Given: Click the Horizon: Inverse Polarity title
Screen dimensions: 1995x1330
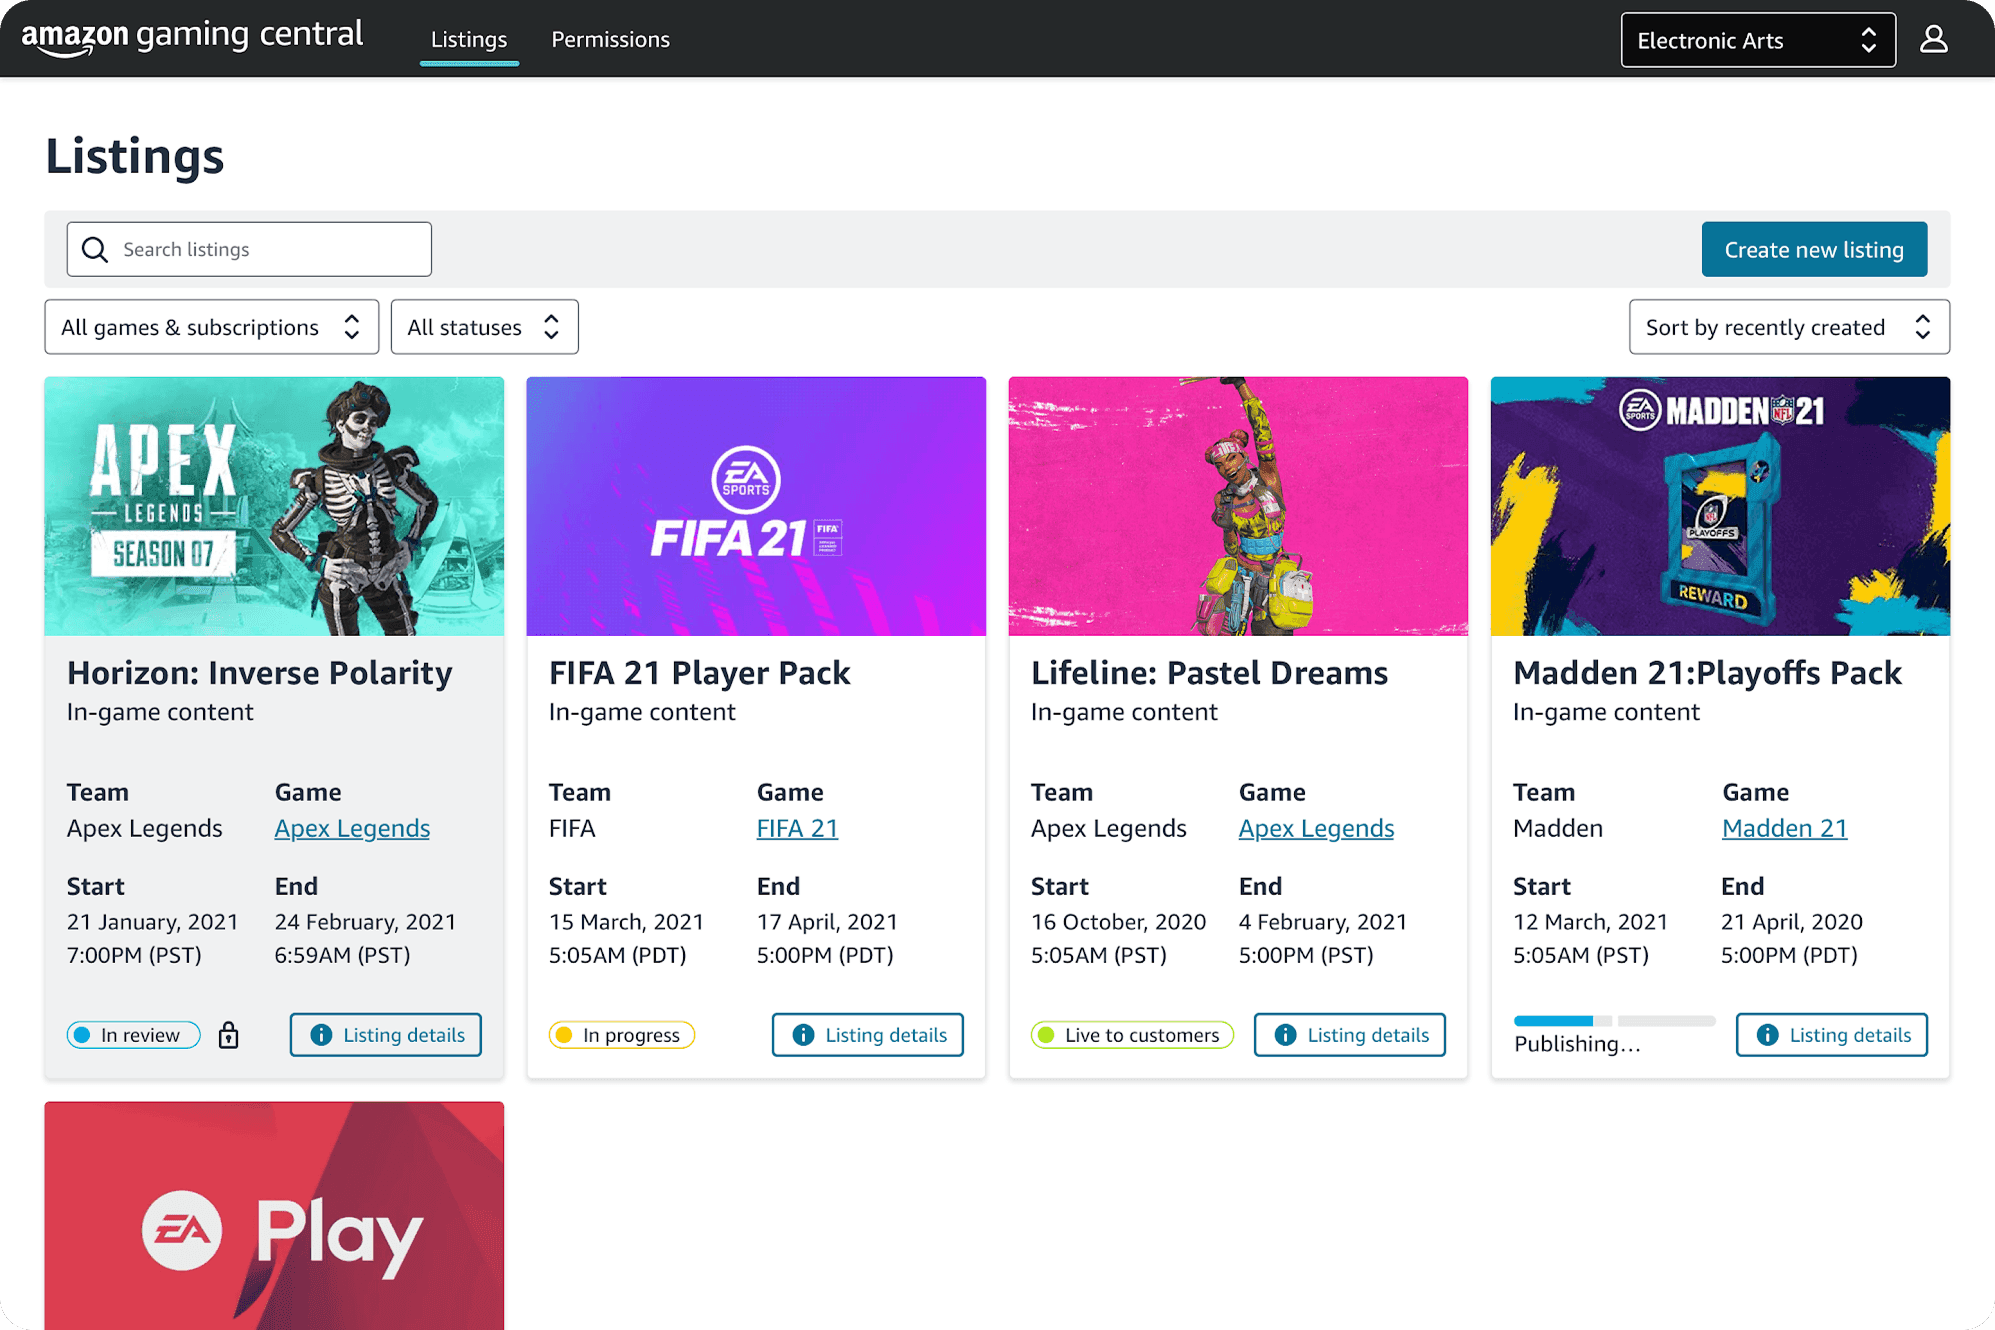Looking at the screenshot, I should tap(259, 672).
